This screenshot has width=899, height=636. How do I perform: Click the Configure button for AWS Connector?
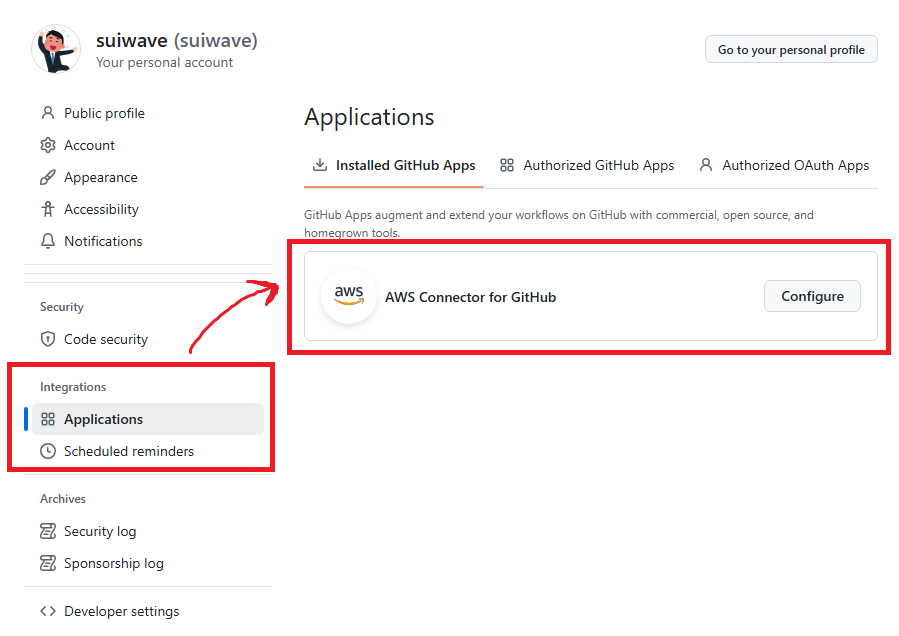pyautogui.click(x=812, y=296)
